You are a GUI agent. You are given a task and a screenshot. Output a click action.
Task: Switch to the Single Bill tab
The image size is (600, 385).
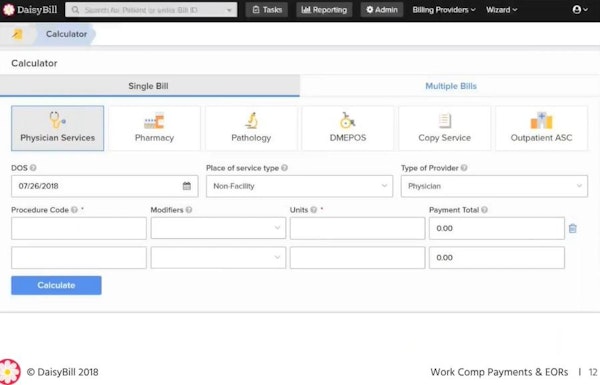150,86
